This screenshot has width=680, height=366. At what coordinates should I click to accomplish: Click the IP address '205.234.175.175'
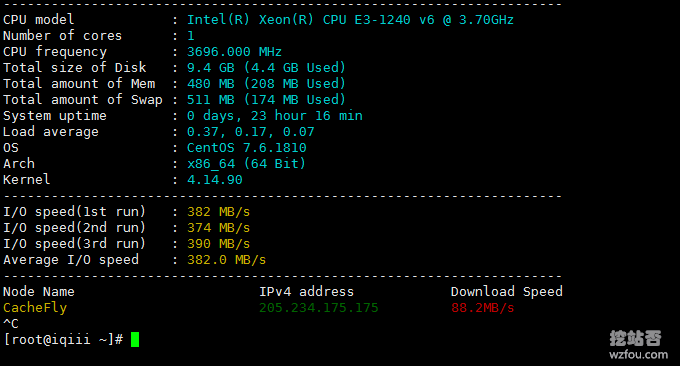pos(318,308)
